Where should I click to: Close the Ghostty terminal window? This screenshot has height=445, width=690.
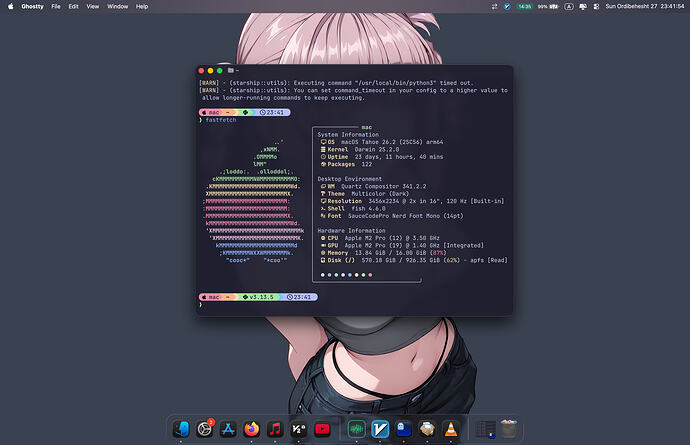201,70
